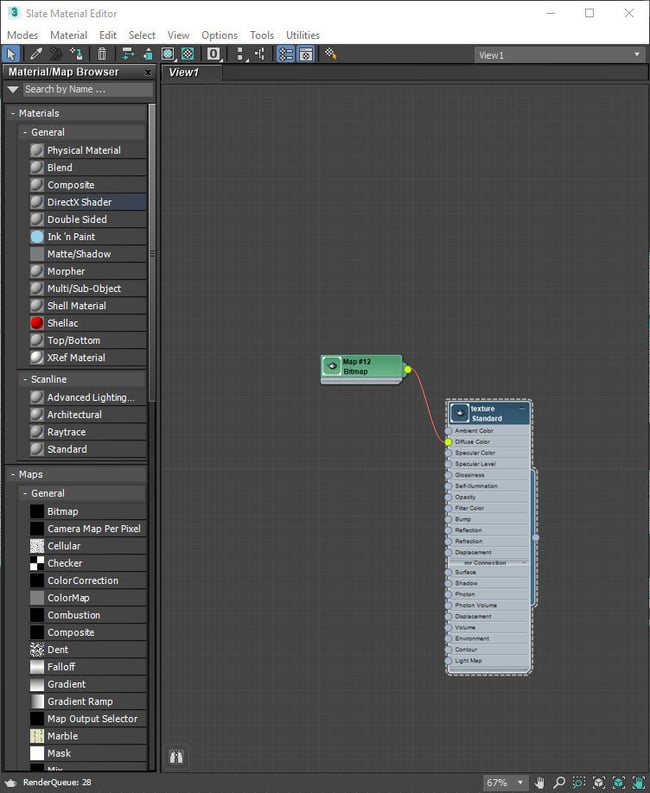The image size is (650, 793).
Task: Toggle Show Shaded Material in Viewport icon
Action: (168, 54)
